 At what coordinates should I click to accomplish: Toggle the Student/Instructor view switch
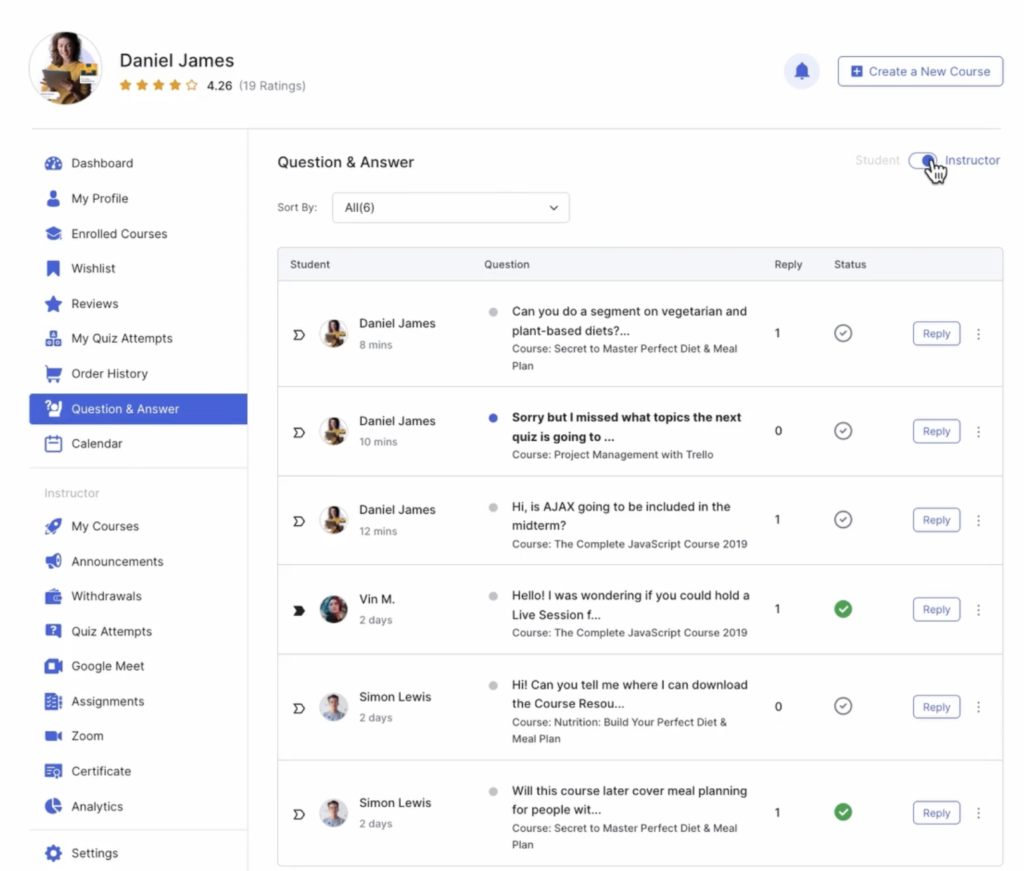click(922, 161)
